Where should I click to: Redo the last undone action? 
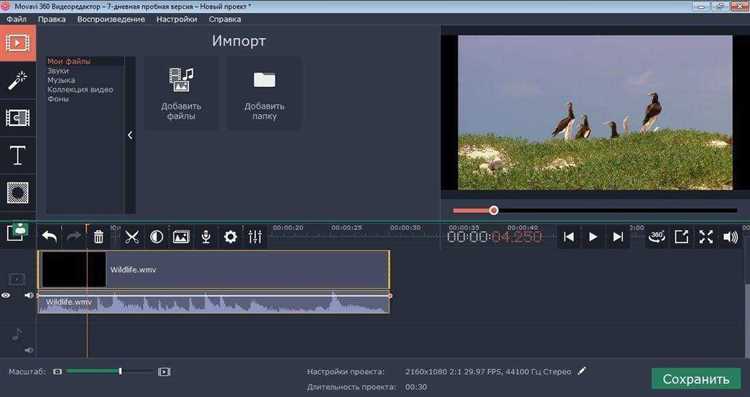73,237
